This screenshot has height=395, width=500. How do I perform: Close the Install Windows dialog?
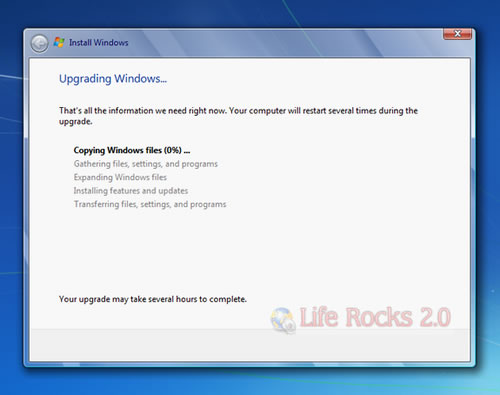coord(457,34)
